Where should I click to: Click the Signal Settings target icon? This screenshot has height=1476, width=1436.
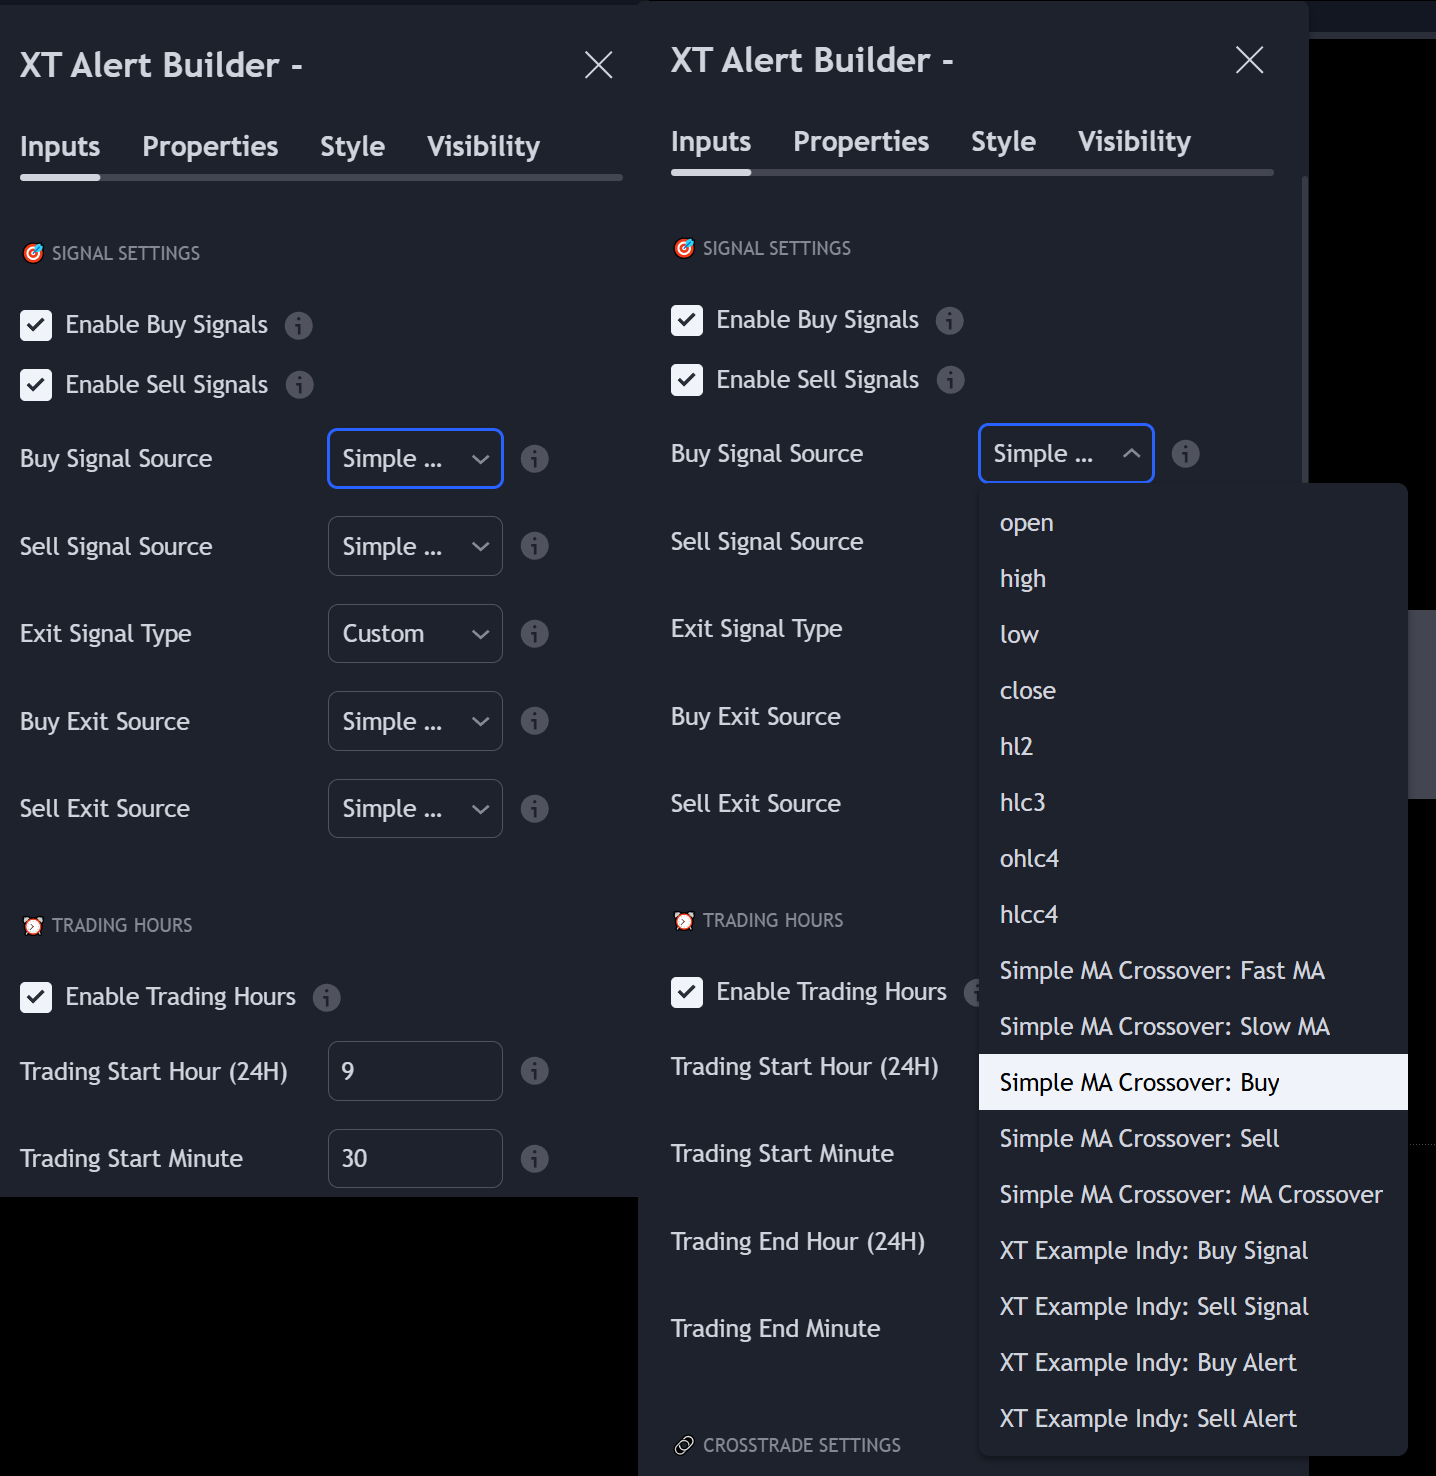coord(33,253)
